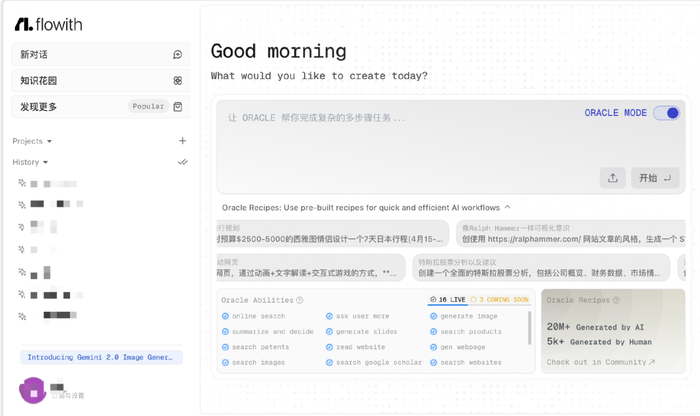The width and height of the screenshot is (700, 416).
Task: Add a new project with plus icon
Action: [x=182, y=141]
